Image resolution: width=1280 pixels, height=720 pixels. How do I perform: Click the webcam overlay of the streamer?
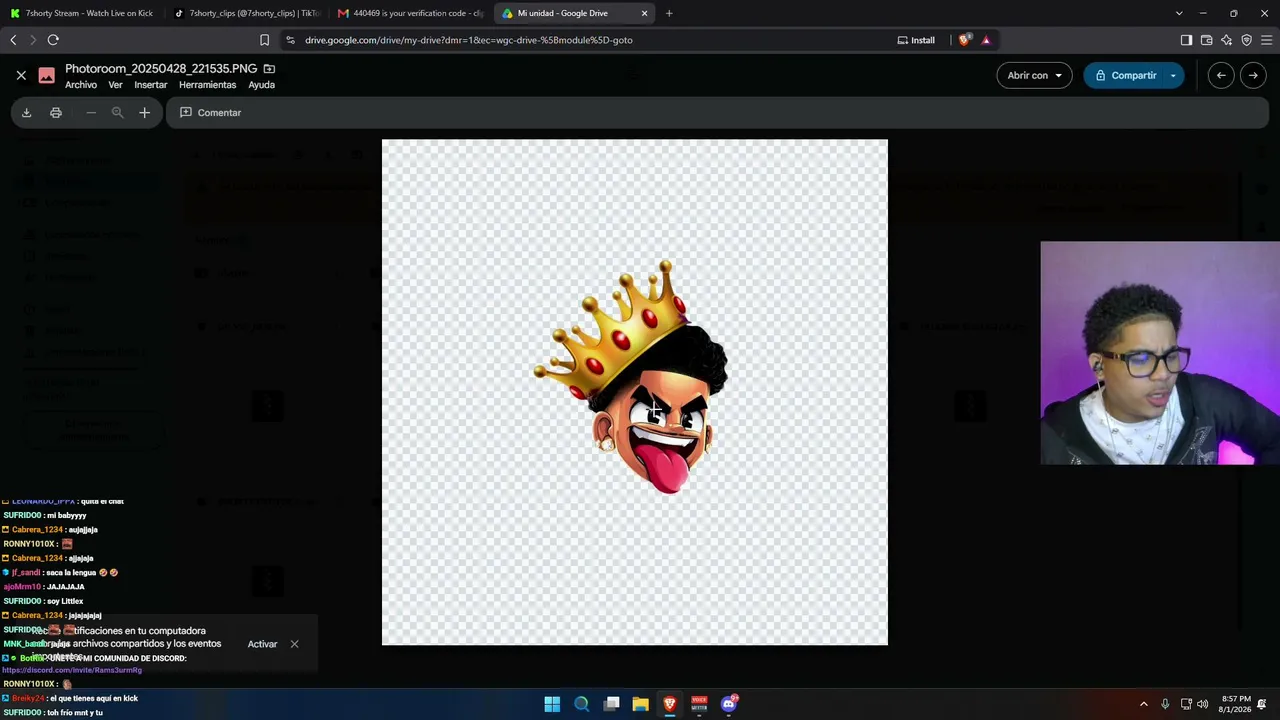point(1160,353)
